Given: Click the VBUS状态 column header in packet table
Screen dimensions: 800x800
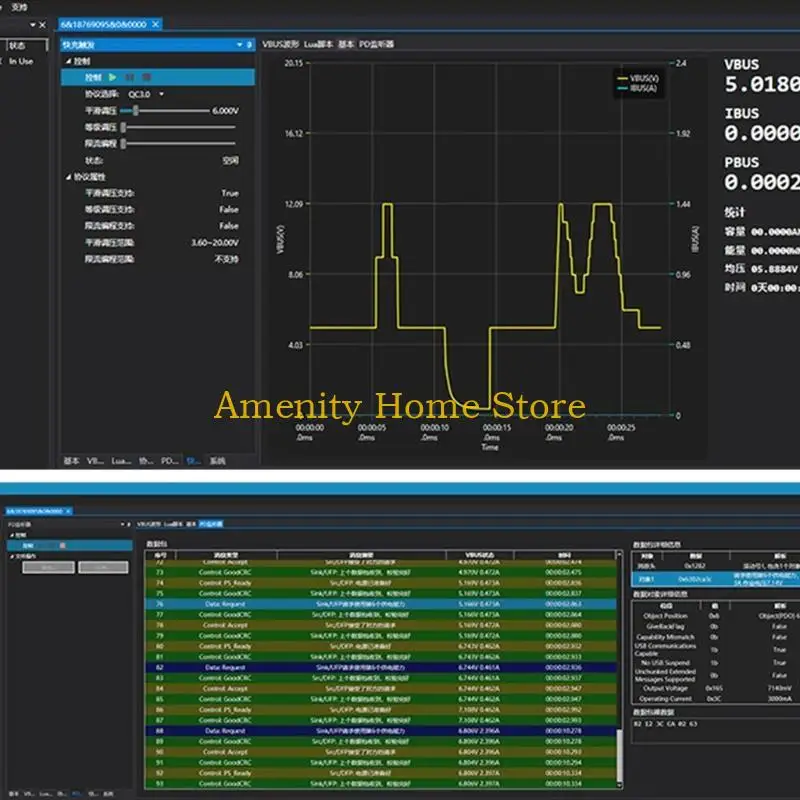Looking at the screenshot, I should [479, 555].
